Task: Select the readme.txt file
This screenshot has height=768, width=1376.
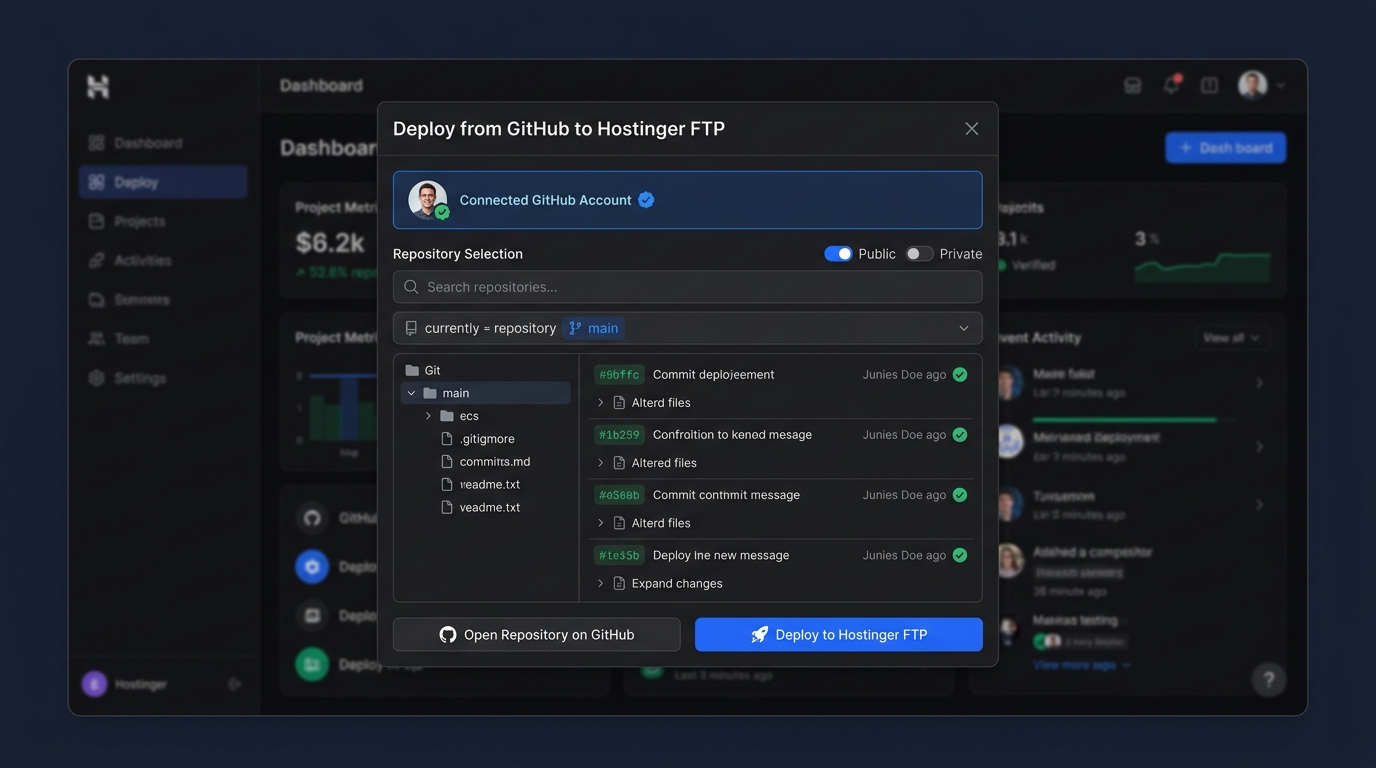Action: (x=481, y=485)
